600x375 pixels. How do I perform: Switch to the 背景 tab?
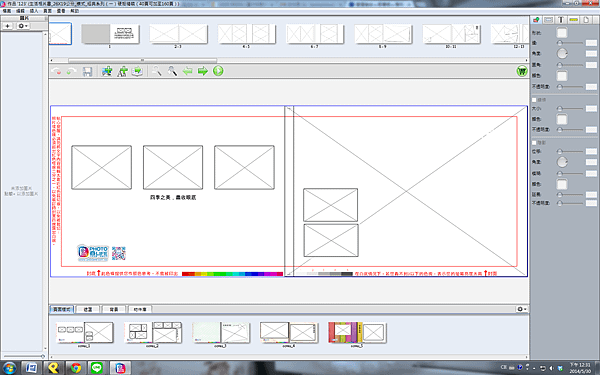[x=114, y=309]
